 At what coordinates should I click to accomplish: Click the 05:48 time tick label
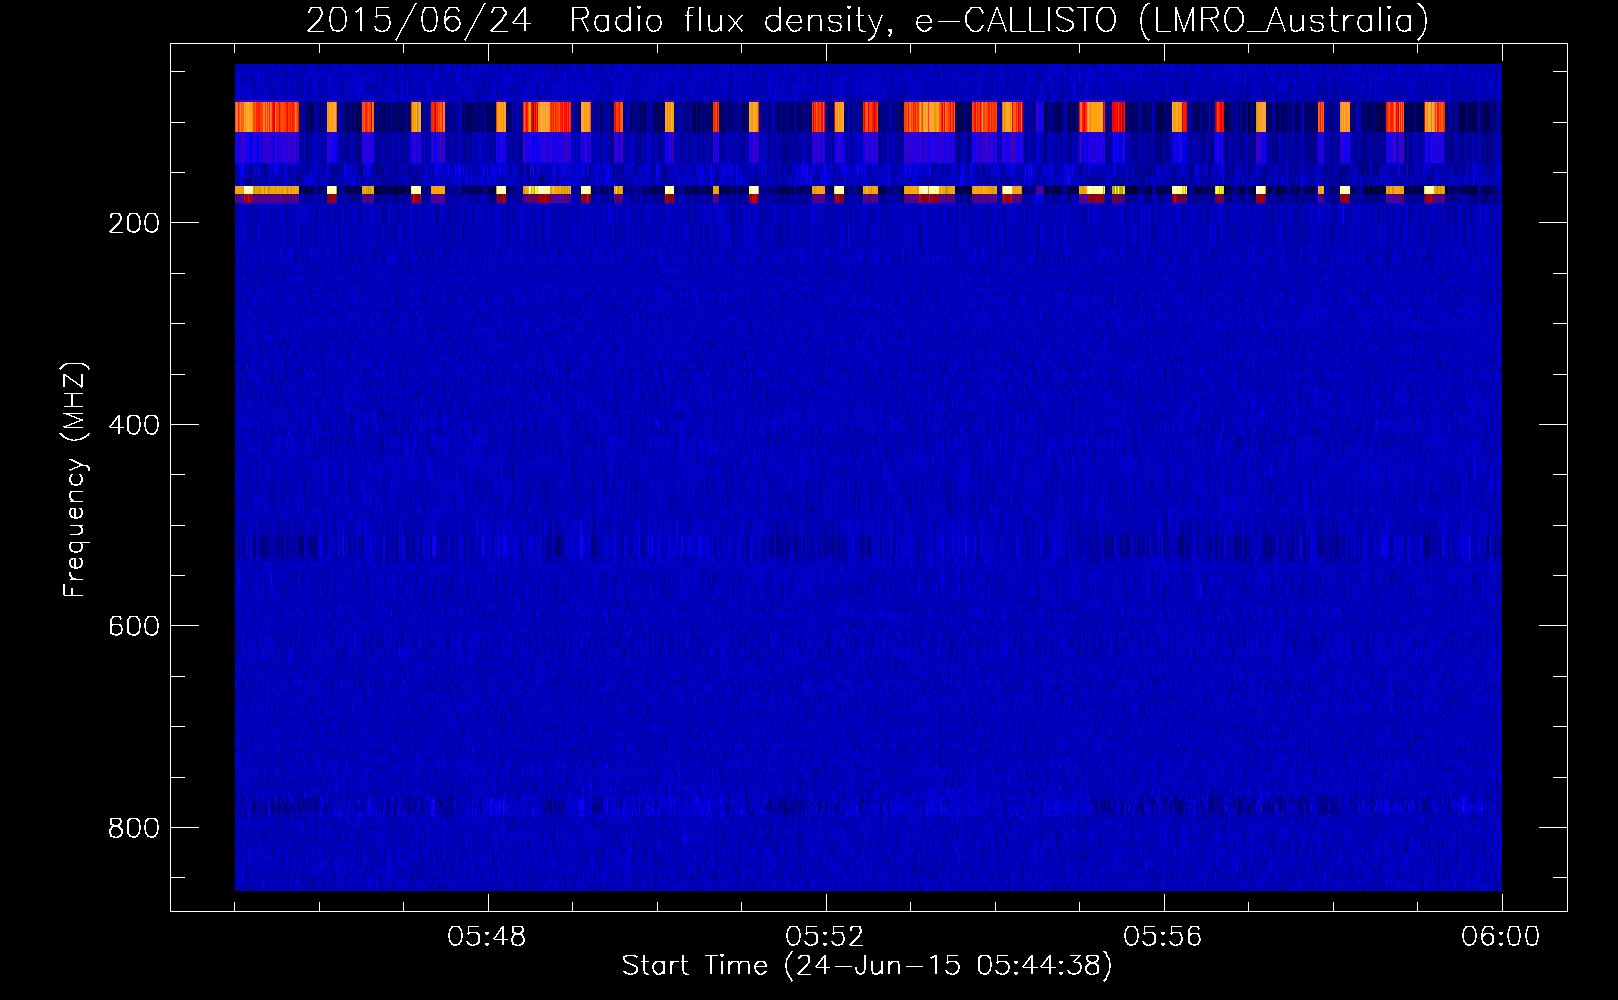pyautogui.click(x=487, y=937)
